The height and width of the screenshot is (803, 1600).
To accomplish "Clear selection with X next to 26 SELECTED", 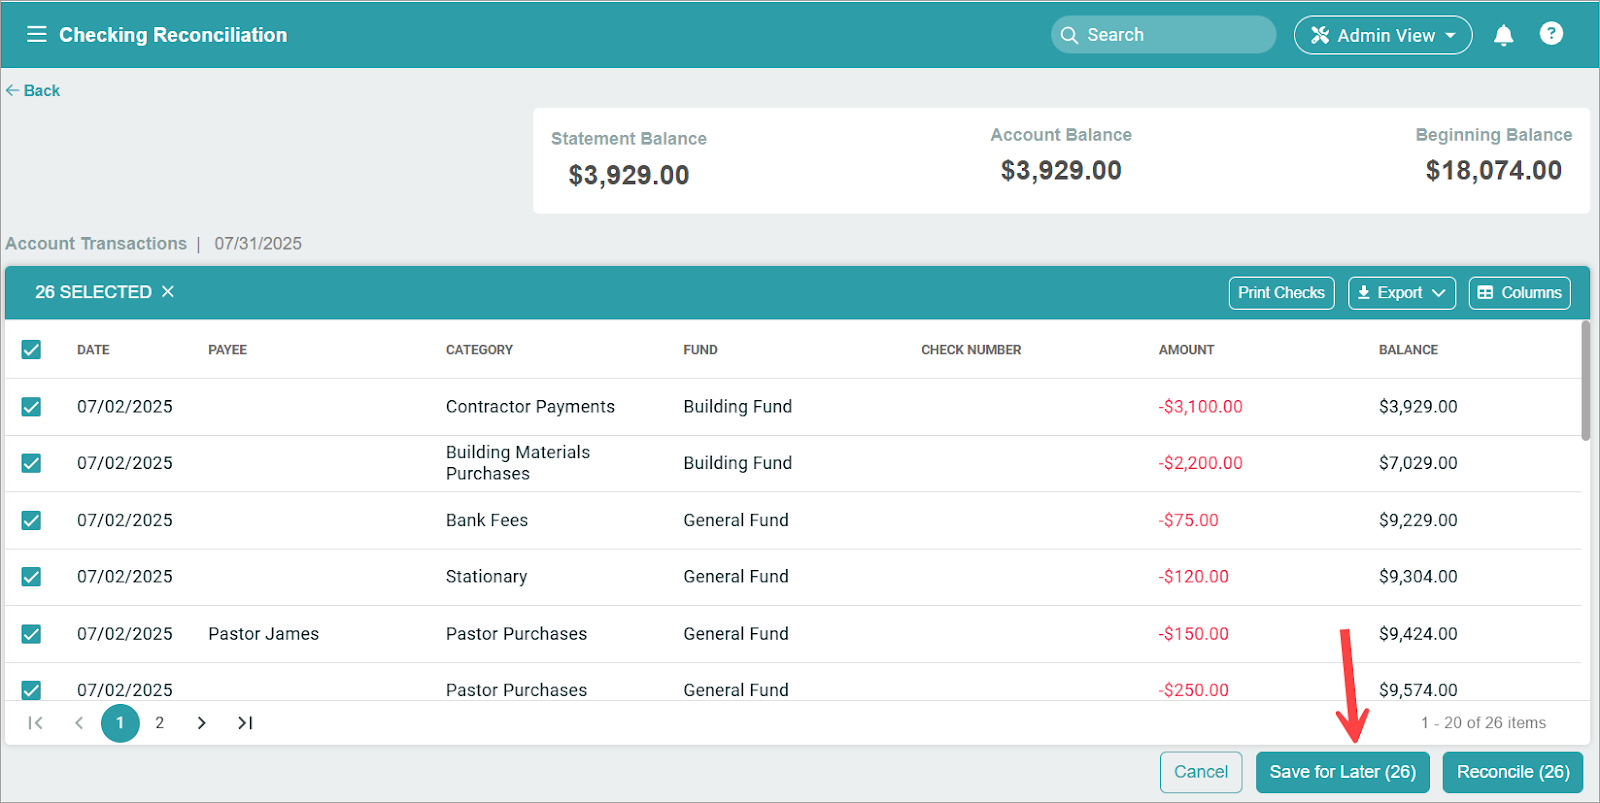I will coord(168,292).
